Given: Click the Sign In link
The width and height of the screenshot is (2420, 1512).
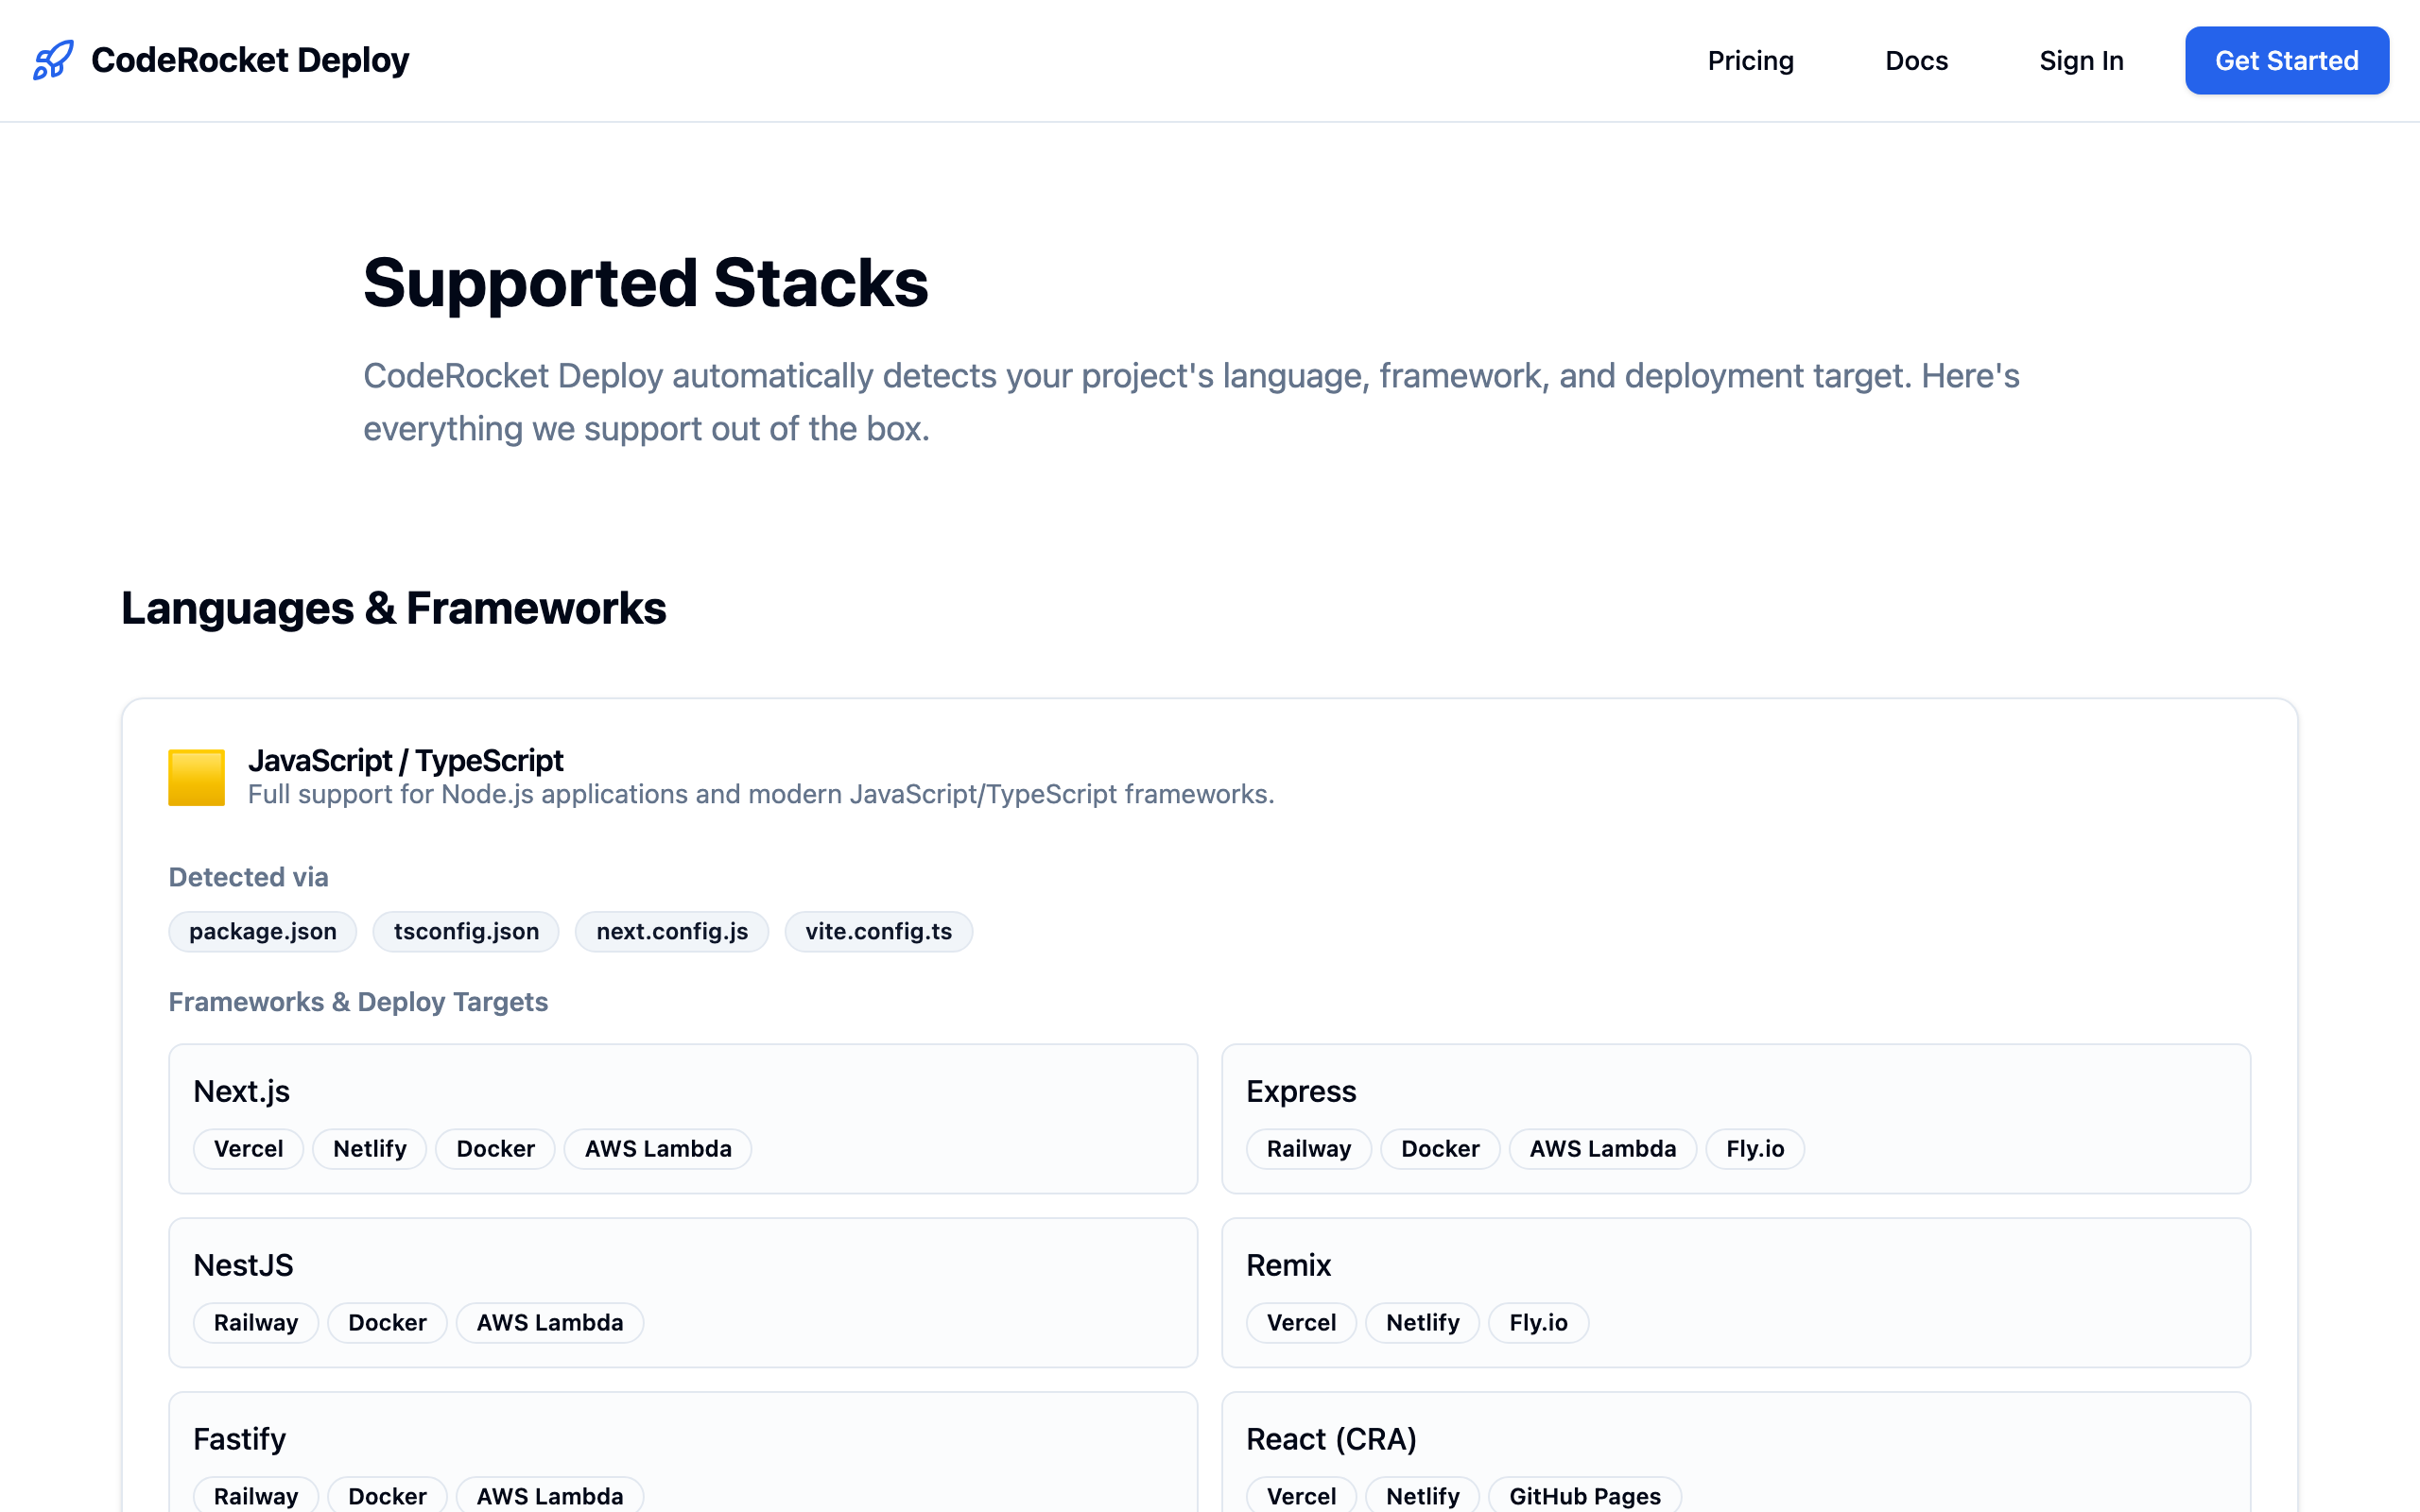Looking at the screenshot, I should pyautogui.click(x=2081, y=60).
